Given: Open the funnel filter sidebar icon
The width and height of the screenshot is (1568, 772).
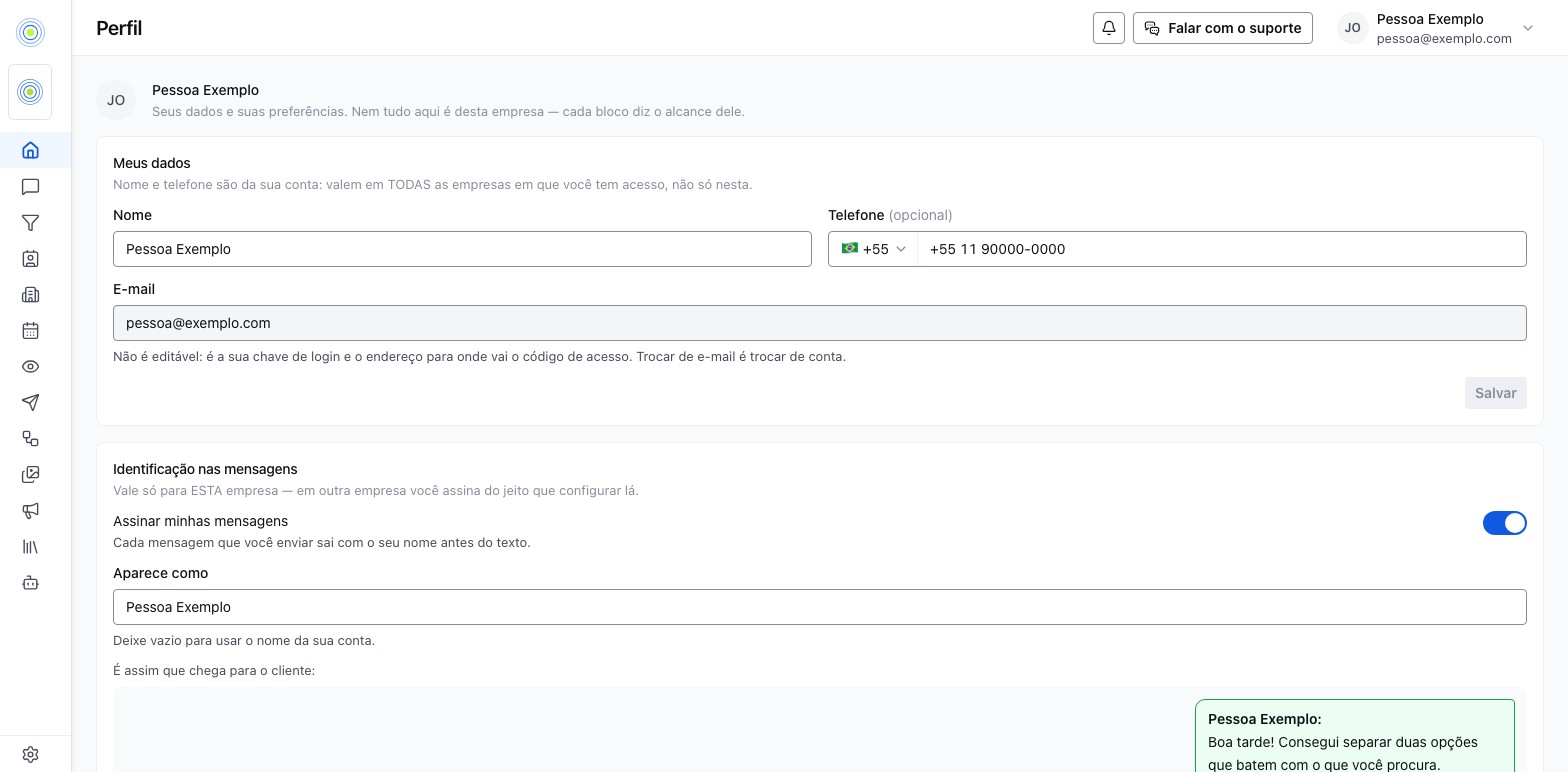Looking at the screenshot, I should click(30, 223).
